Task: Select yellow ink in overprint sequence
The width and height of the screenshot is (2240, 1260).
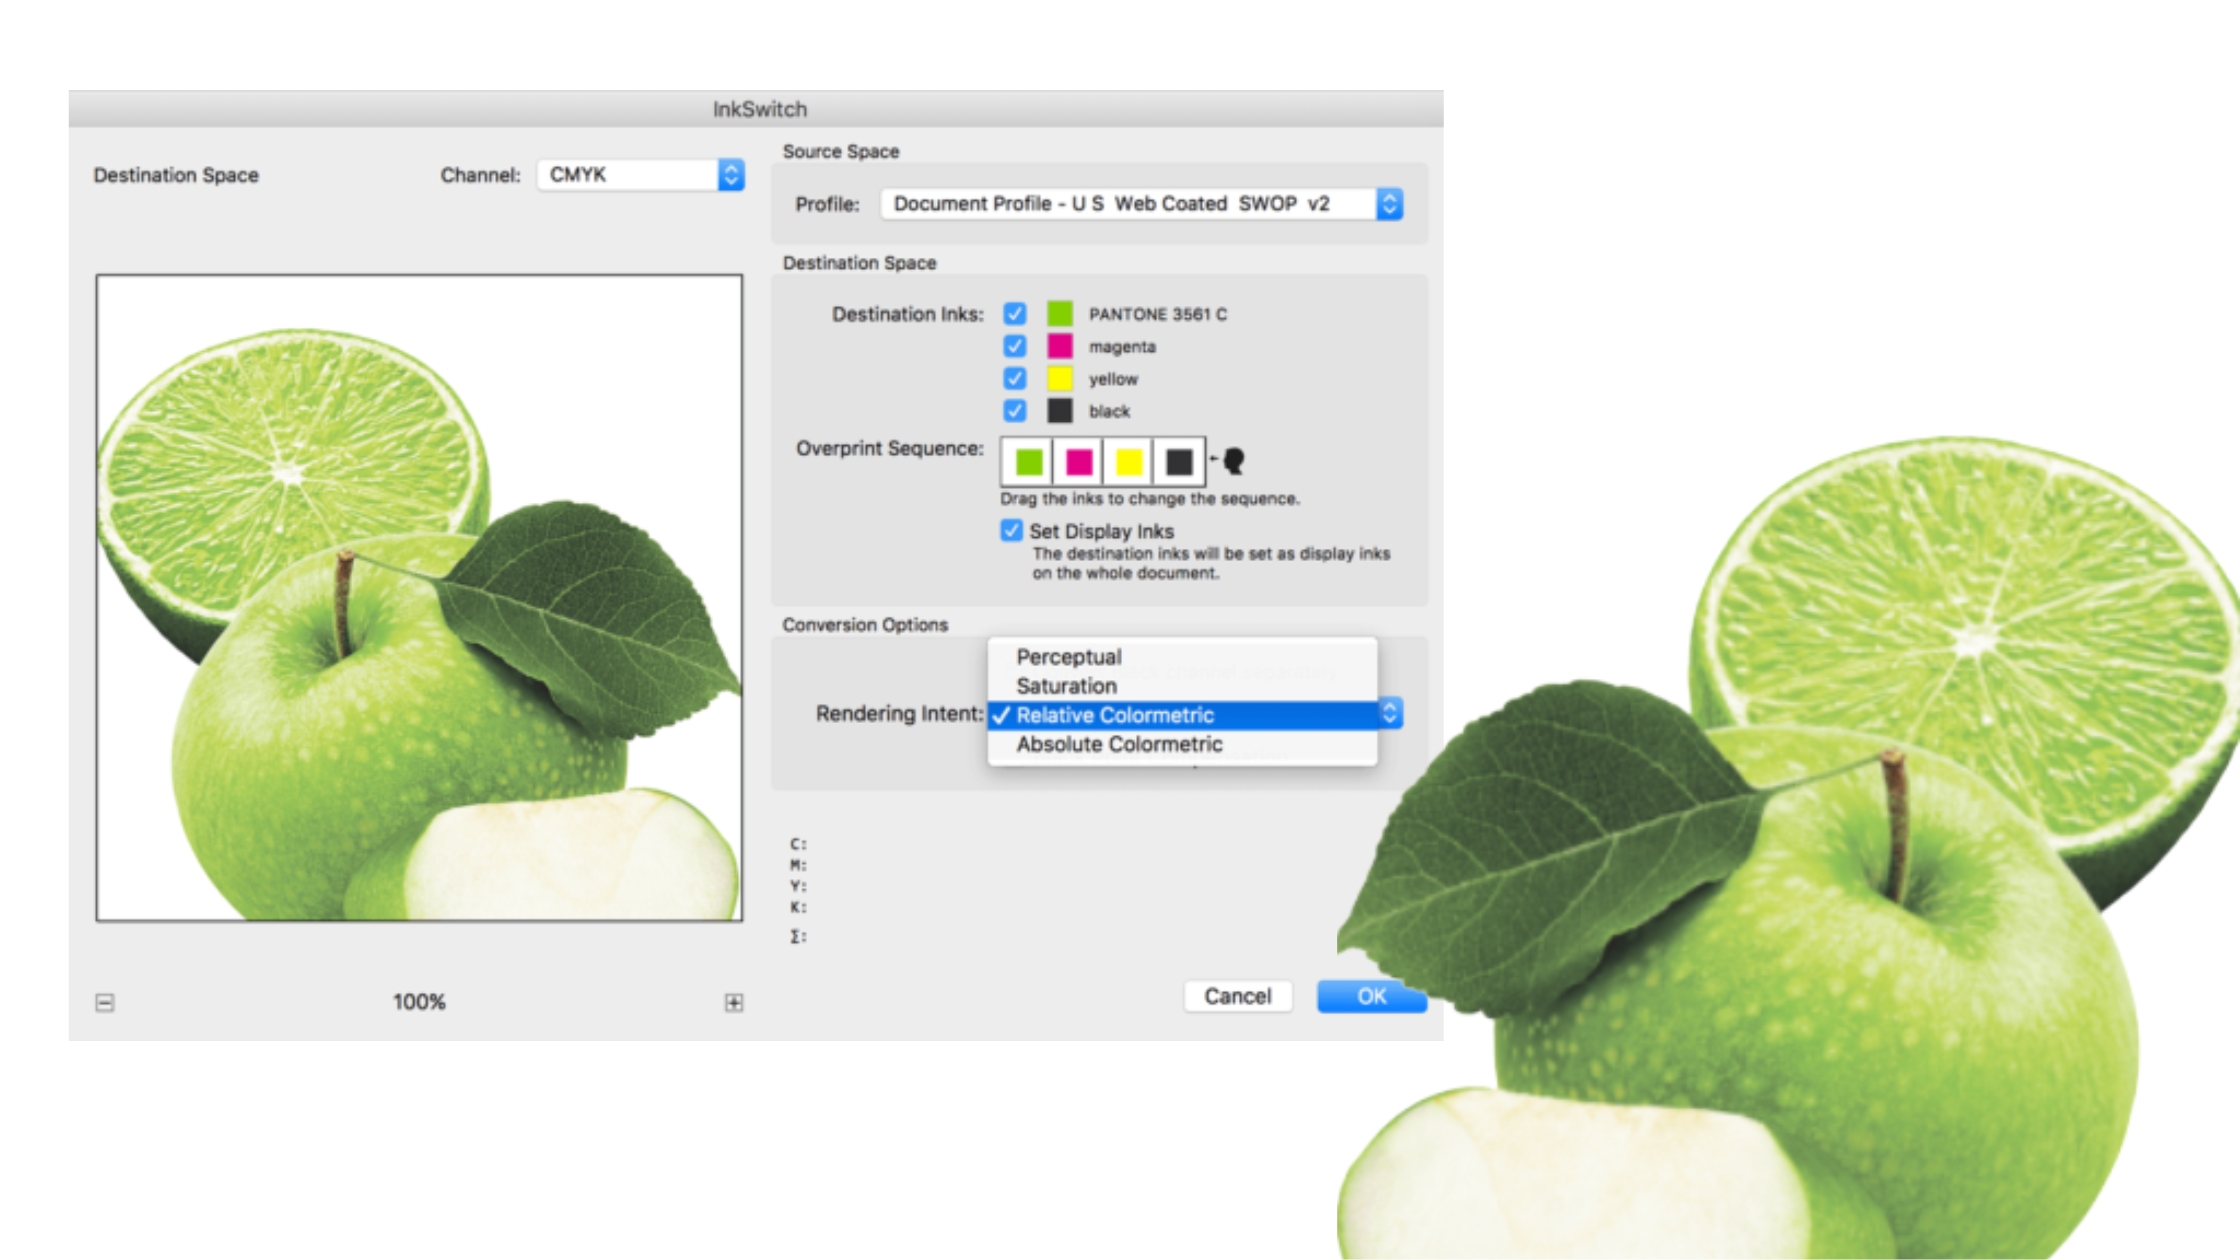Action: pyautogui.click(x=1128, y=461)
